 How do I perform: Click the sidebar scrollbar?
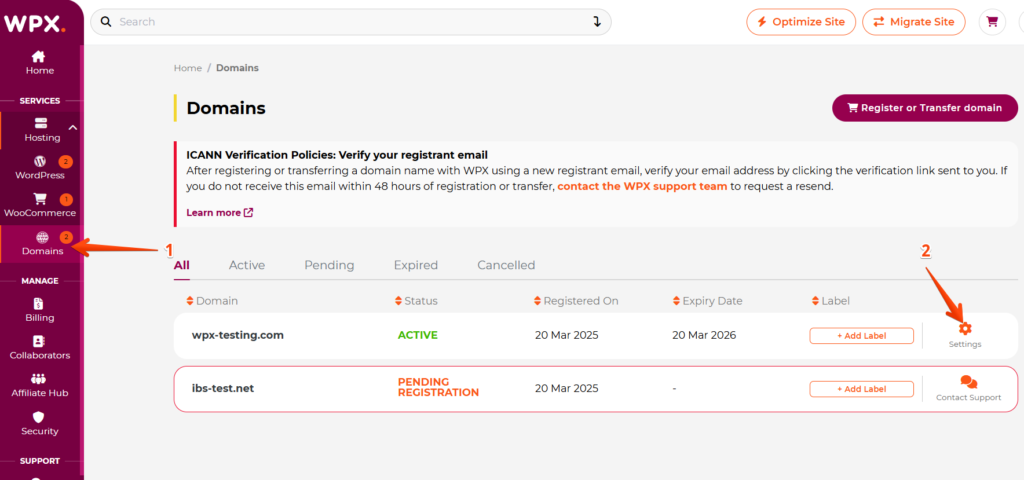[x=81, y=260]
